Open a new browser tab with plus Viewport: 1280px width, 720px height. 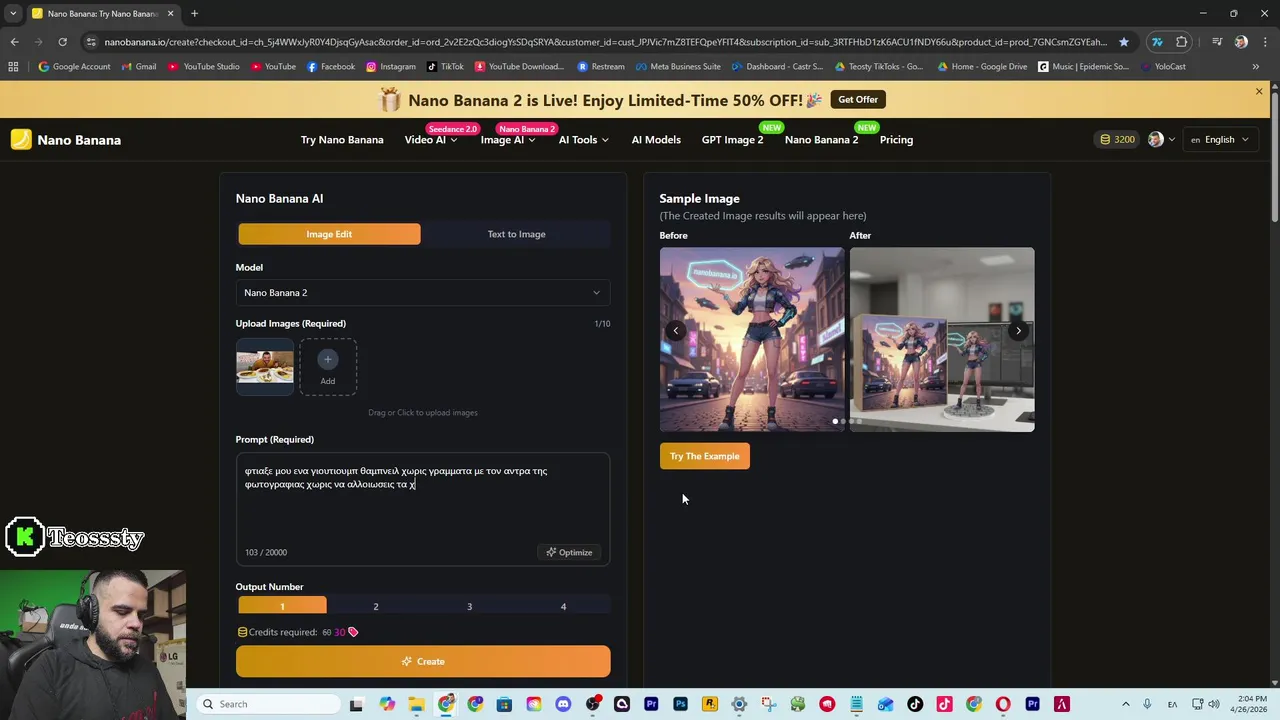point(194,14)
